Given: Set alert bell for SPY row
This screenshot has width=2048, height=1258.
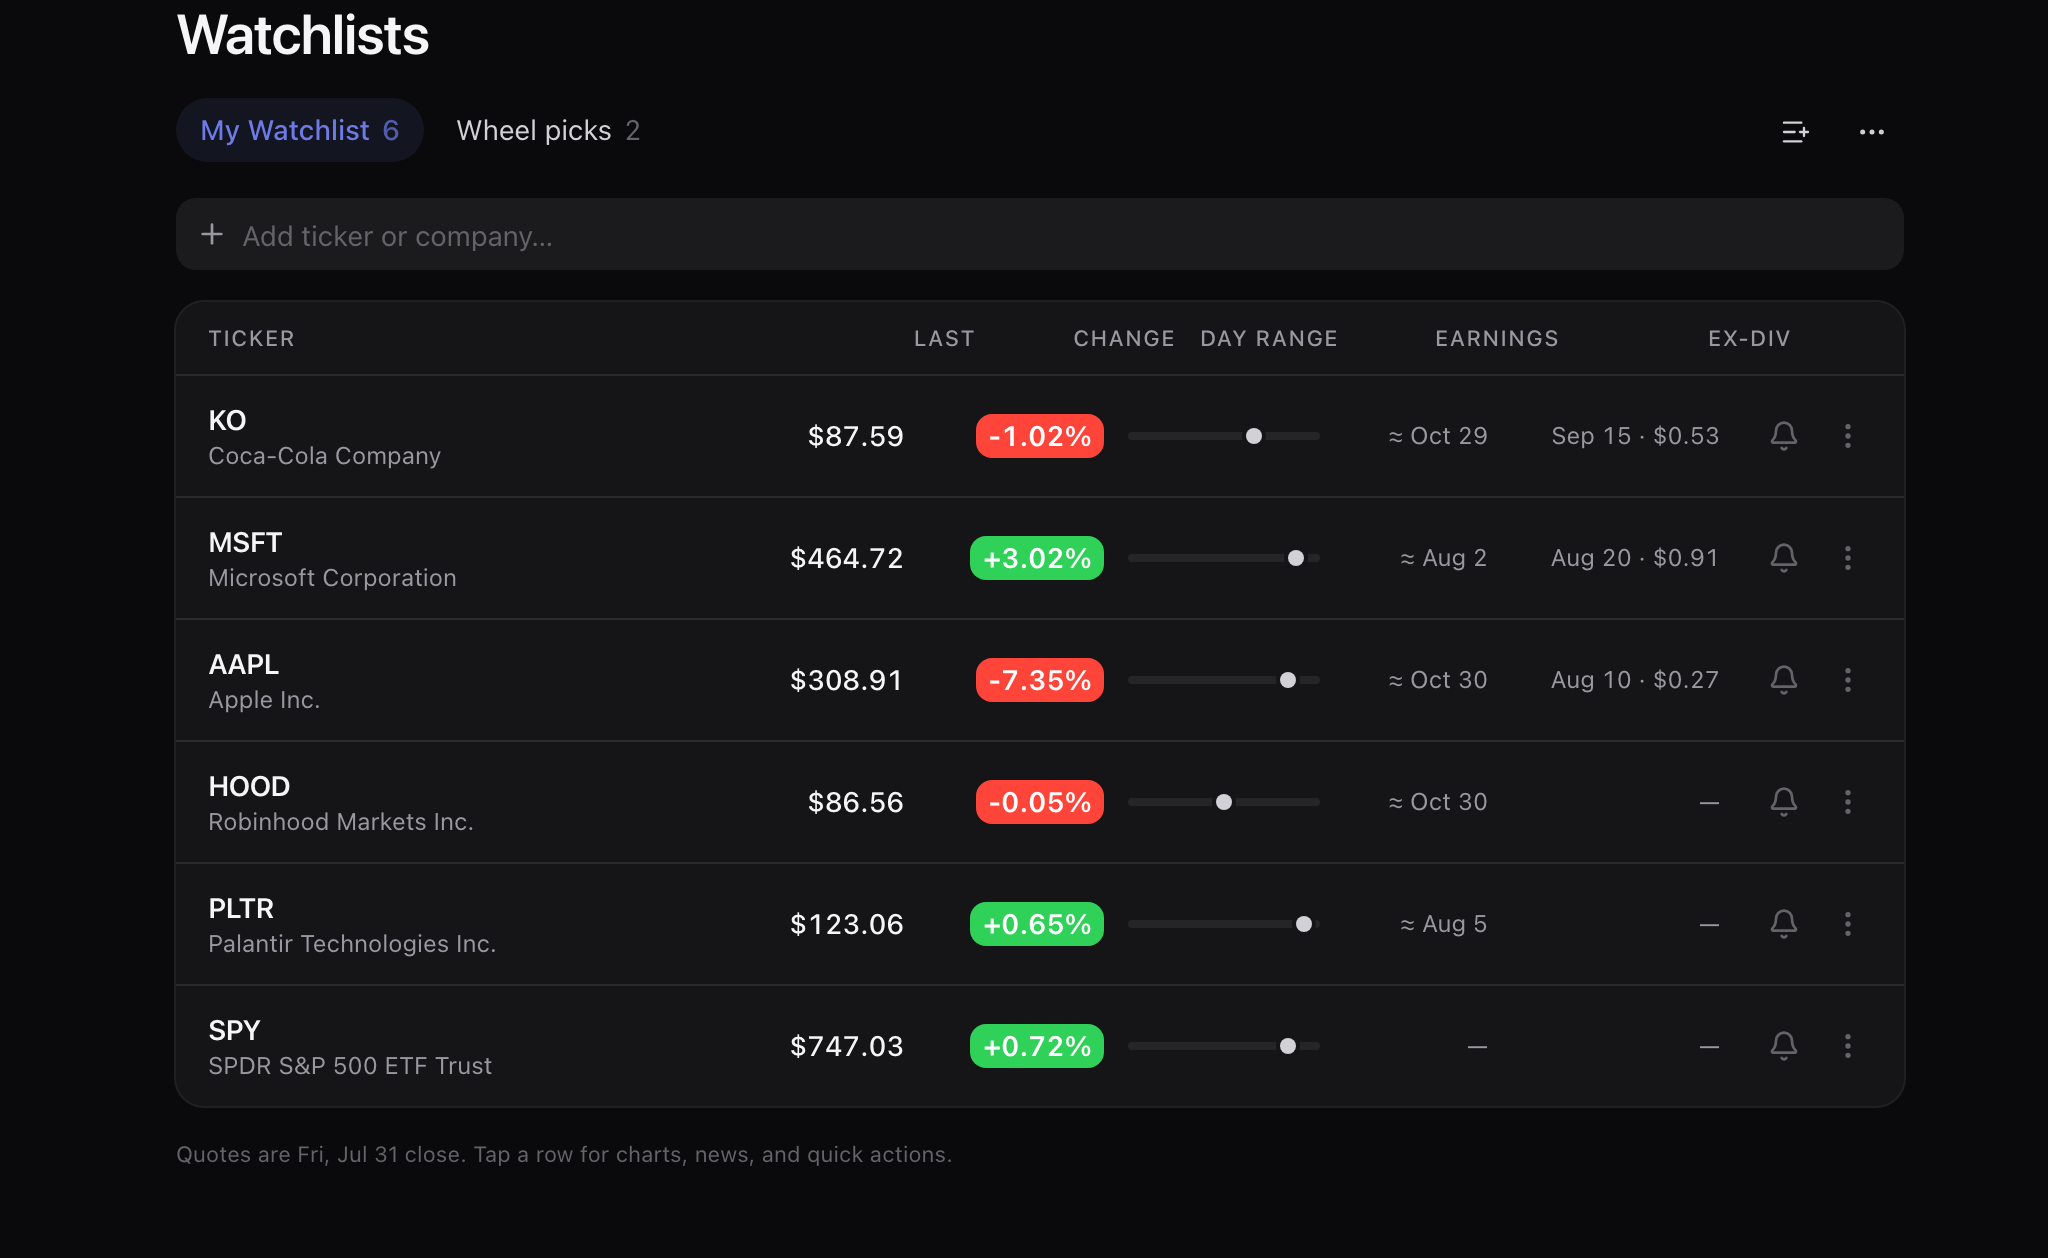Looking at the screenshot, I should pyautogui.click(x=1783, y=1046).
